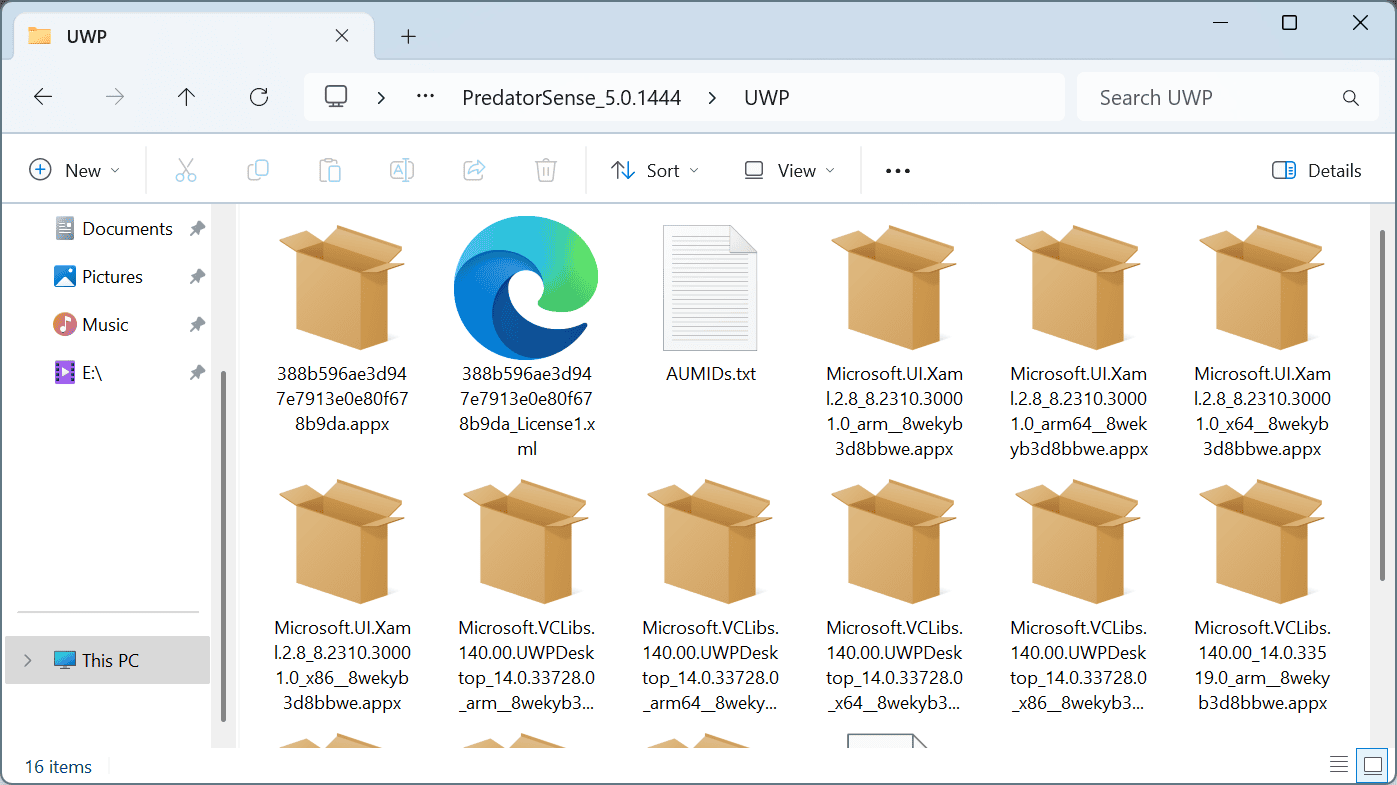Image resolution: width=1397 pixels, height=785 pixels.
Task: Click the Delete trash icon
Action: tap(546, 170)
